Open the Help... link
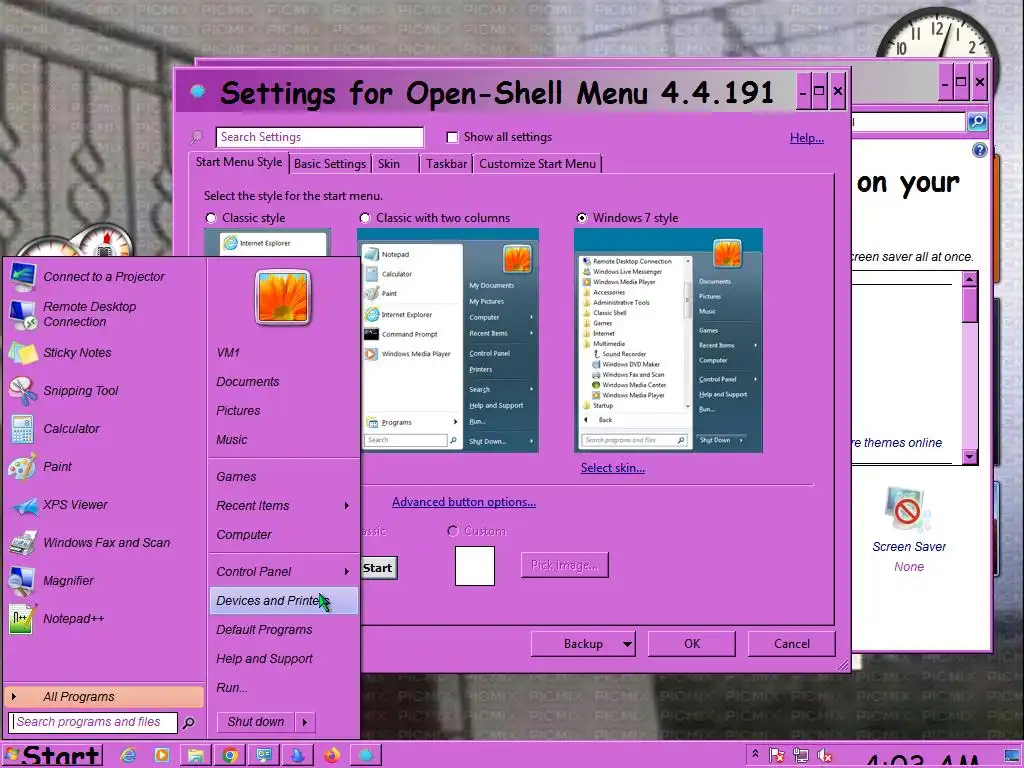This screenshot has width=1024, height=768. click(807, 138)
